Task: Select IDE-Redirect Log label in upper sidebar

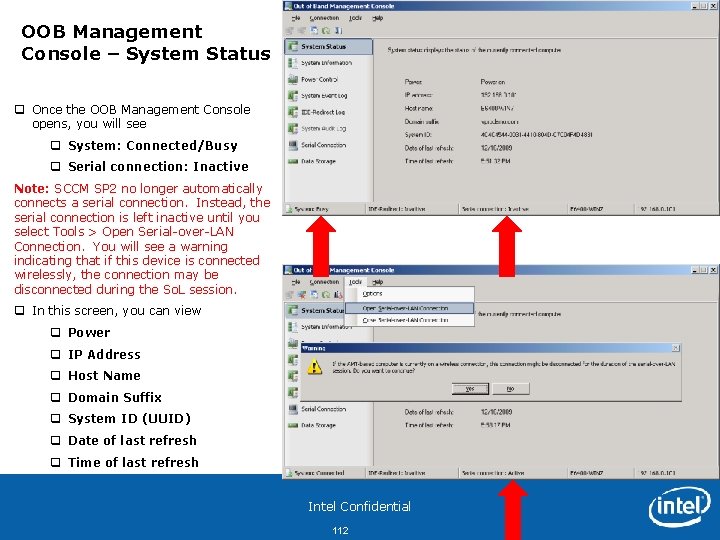Action: tap(323, 112)
